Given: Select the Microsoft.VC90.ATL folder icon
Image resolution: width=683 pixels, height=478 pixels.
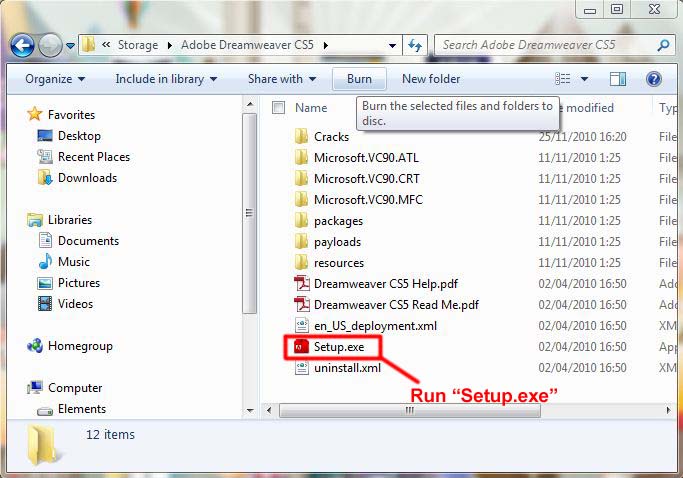Looking at the screenshot, I should [301, 157].
